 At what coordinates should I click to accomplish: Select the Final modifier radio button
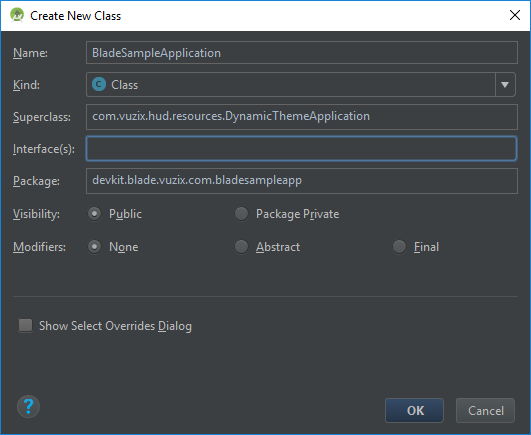click(x=399, y=247)
